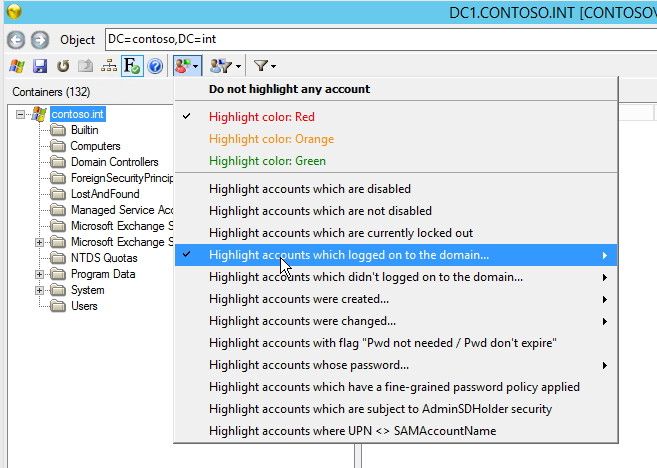Select the LostAndFound container

[105, 194]
